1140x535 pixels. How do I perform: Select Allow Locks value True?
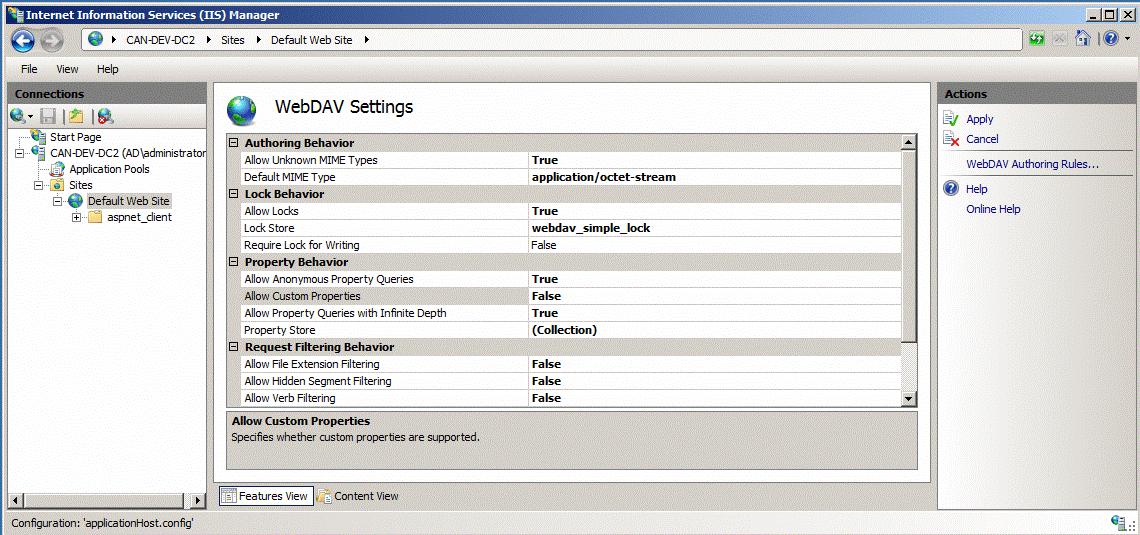click(715, 211)
